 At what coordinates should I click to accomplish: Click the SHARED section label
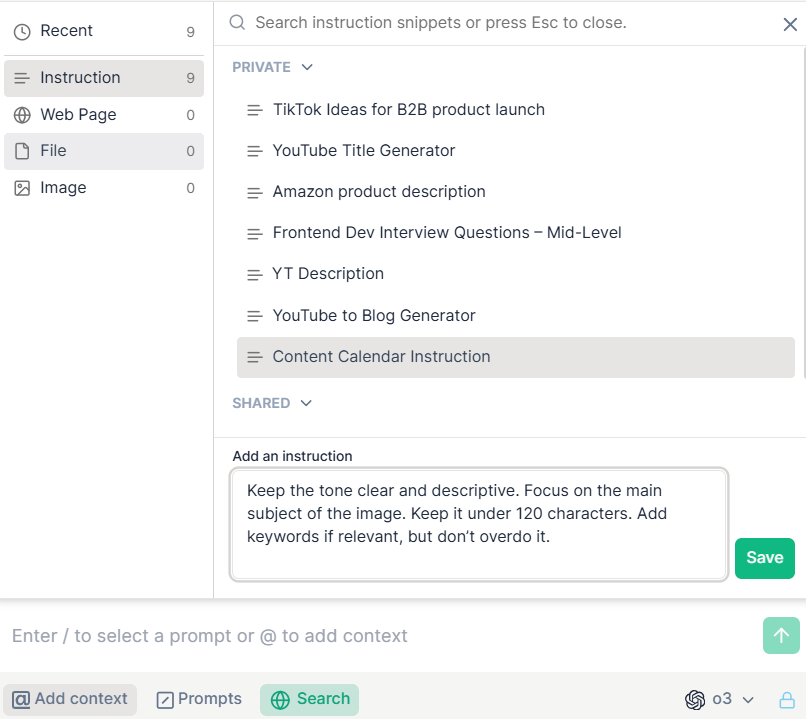tap(261, 403)
